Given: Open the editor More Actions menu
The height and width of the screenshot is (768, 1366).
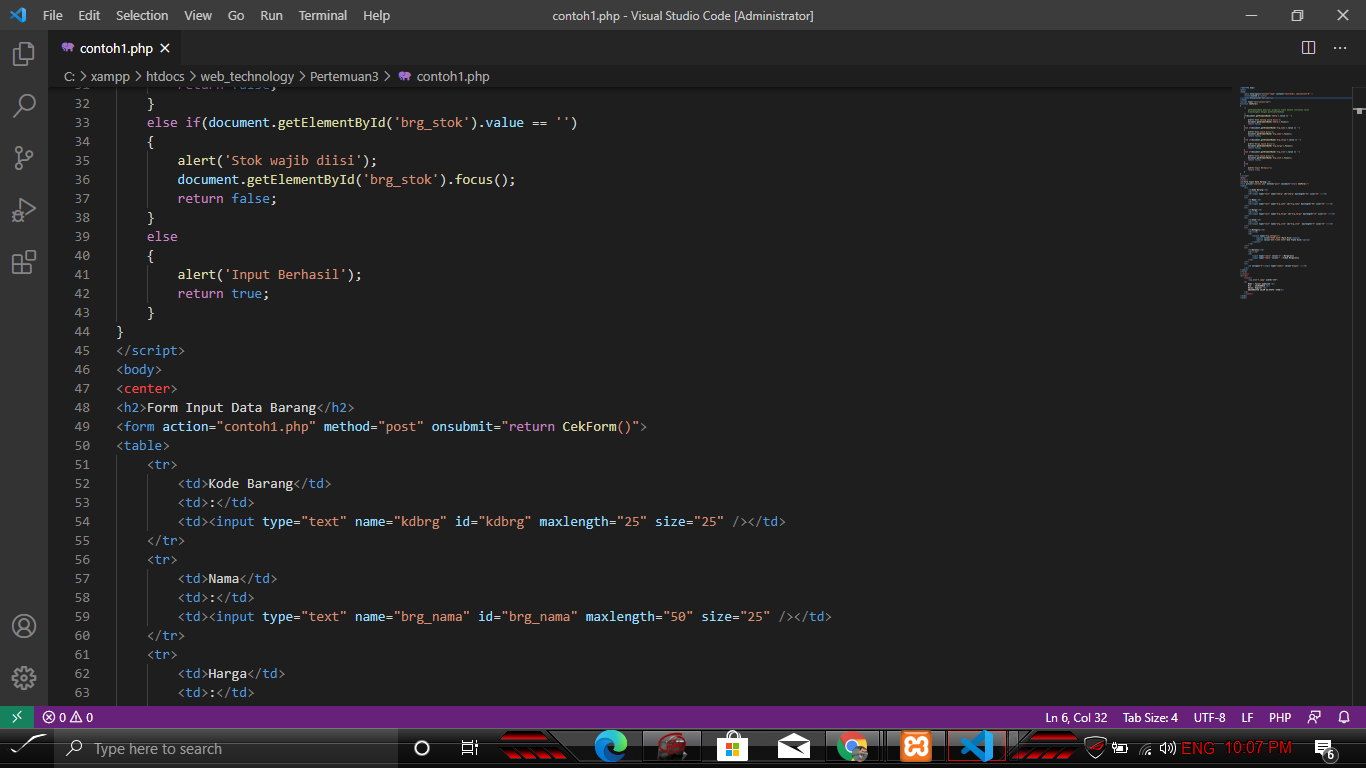Looking at the screenshot, I should (x=1339, y=48).
